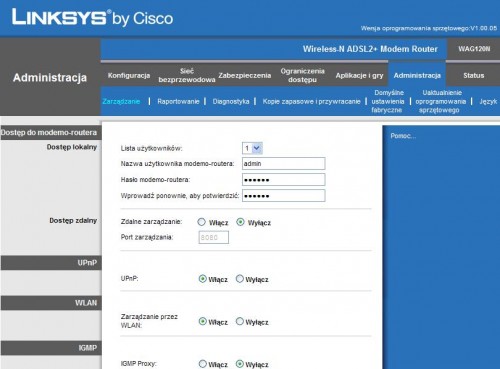This screenshot has width=500, height=369.
Task: Select Wyłącz for Zdalne zarządzanie
Action: pyautogui.click(x=240, y=222)
